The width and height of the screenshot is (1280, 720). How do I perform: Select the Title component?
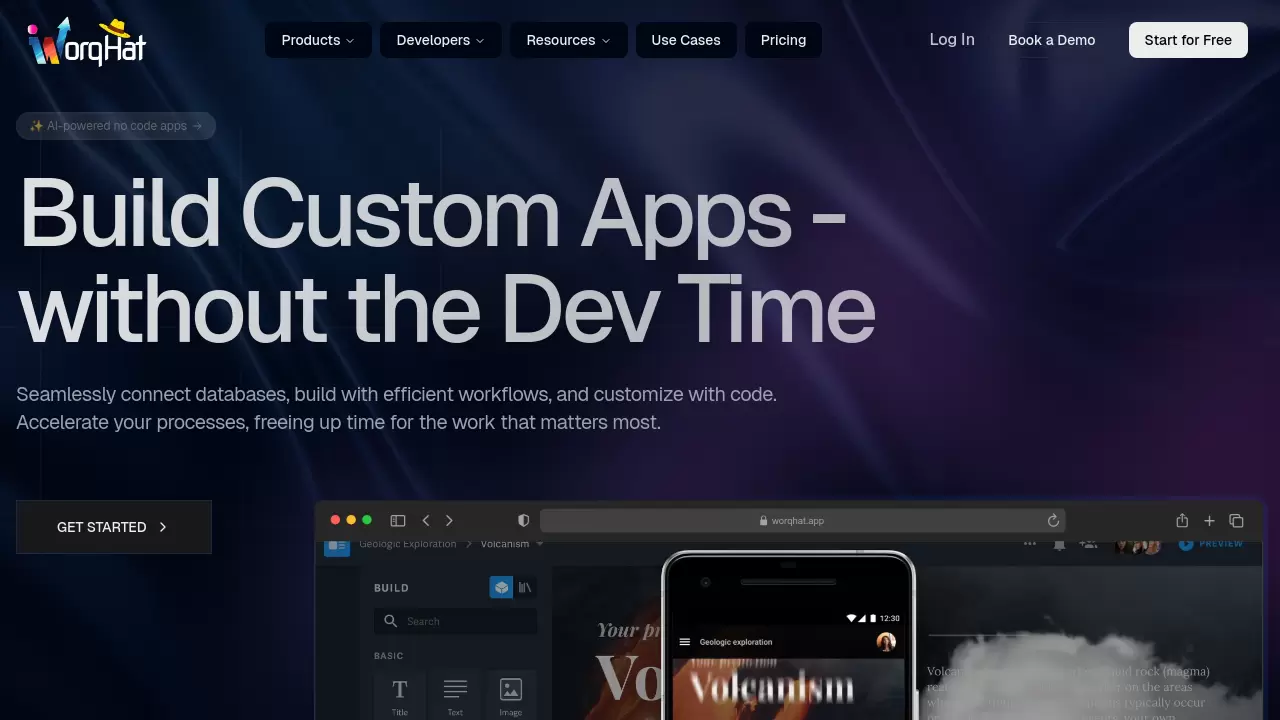400,695
